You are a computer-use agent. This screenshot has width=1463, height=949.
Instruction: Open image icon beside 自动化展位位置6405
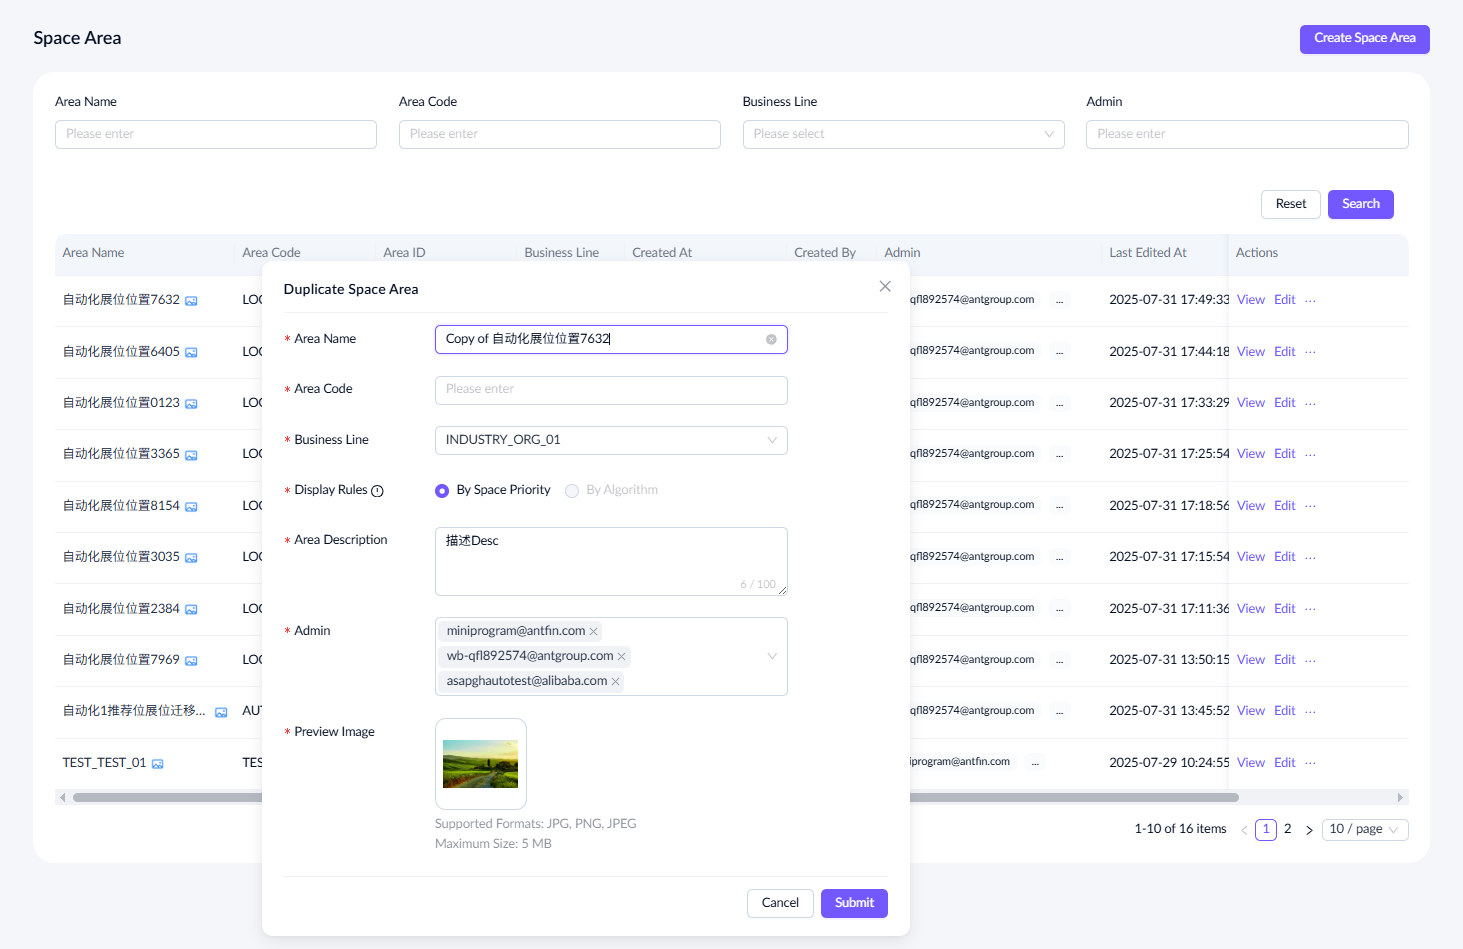pos(191,353)
